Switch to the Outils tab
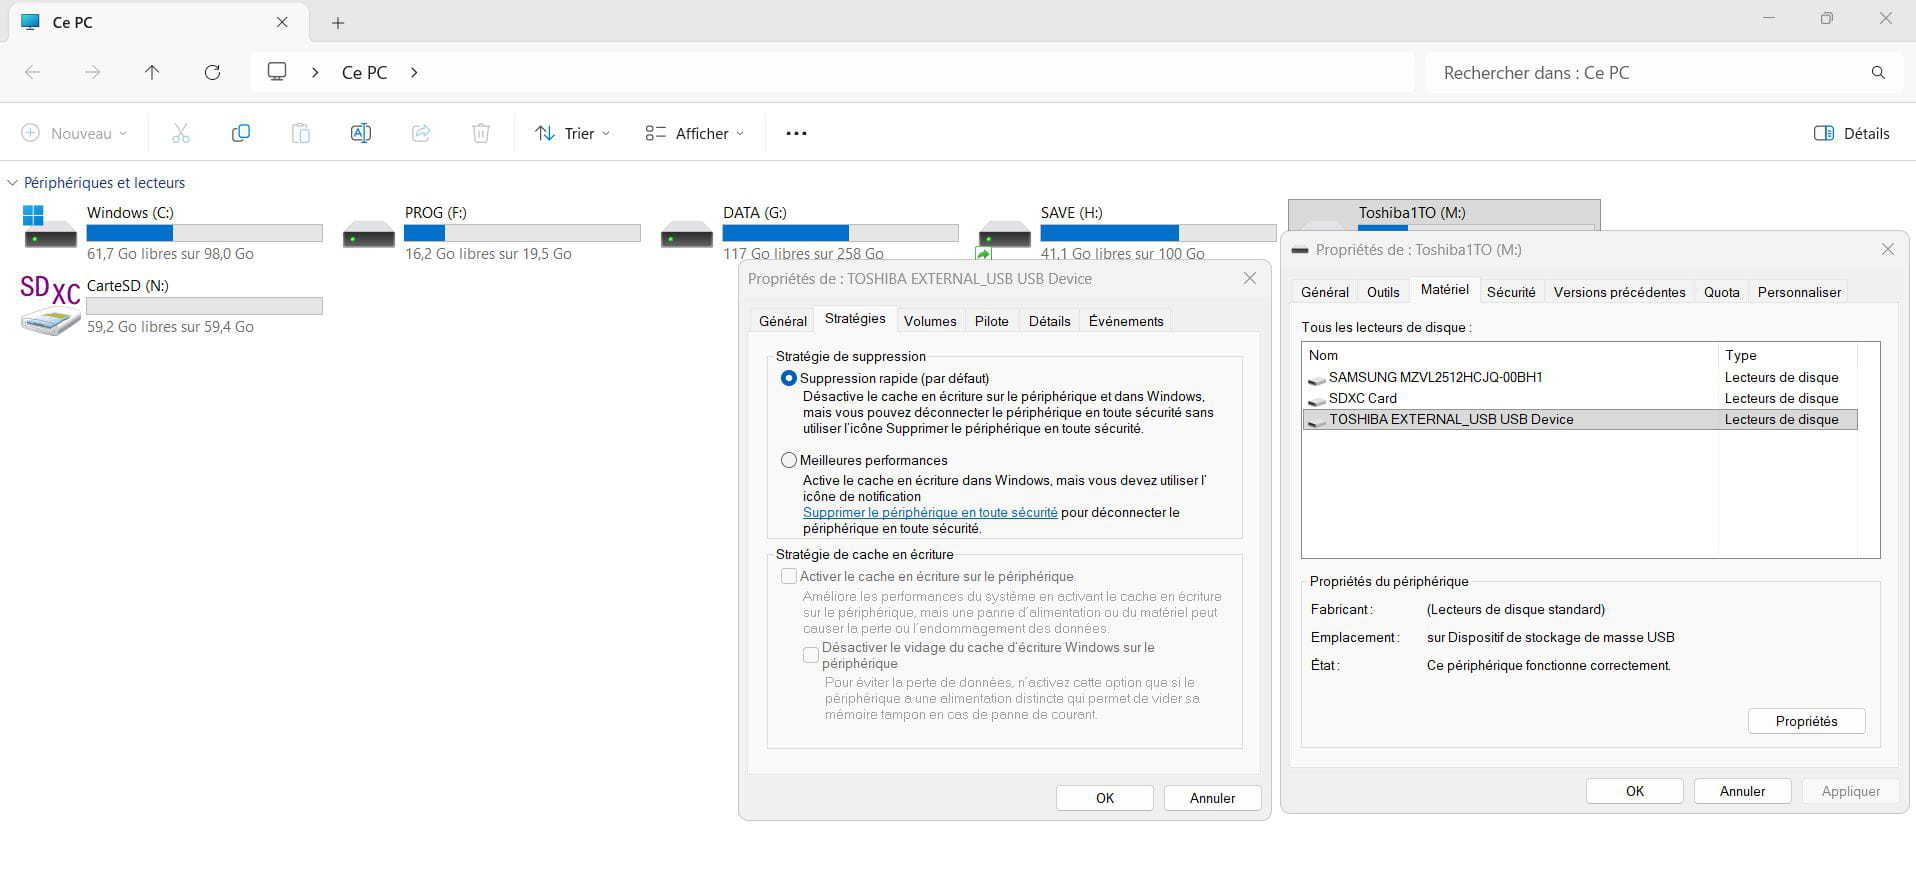 1383,292
